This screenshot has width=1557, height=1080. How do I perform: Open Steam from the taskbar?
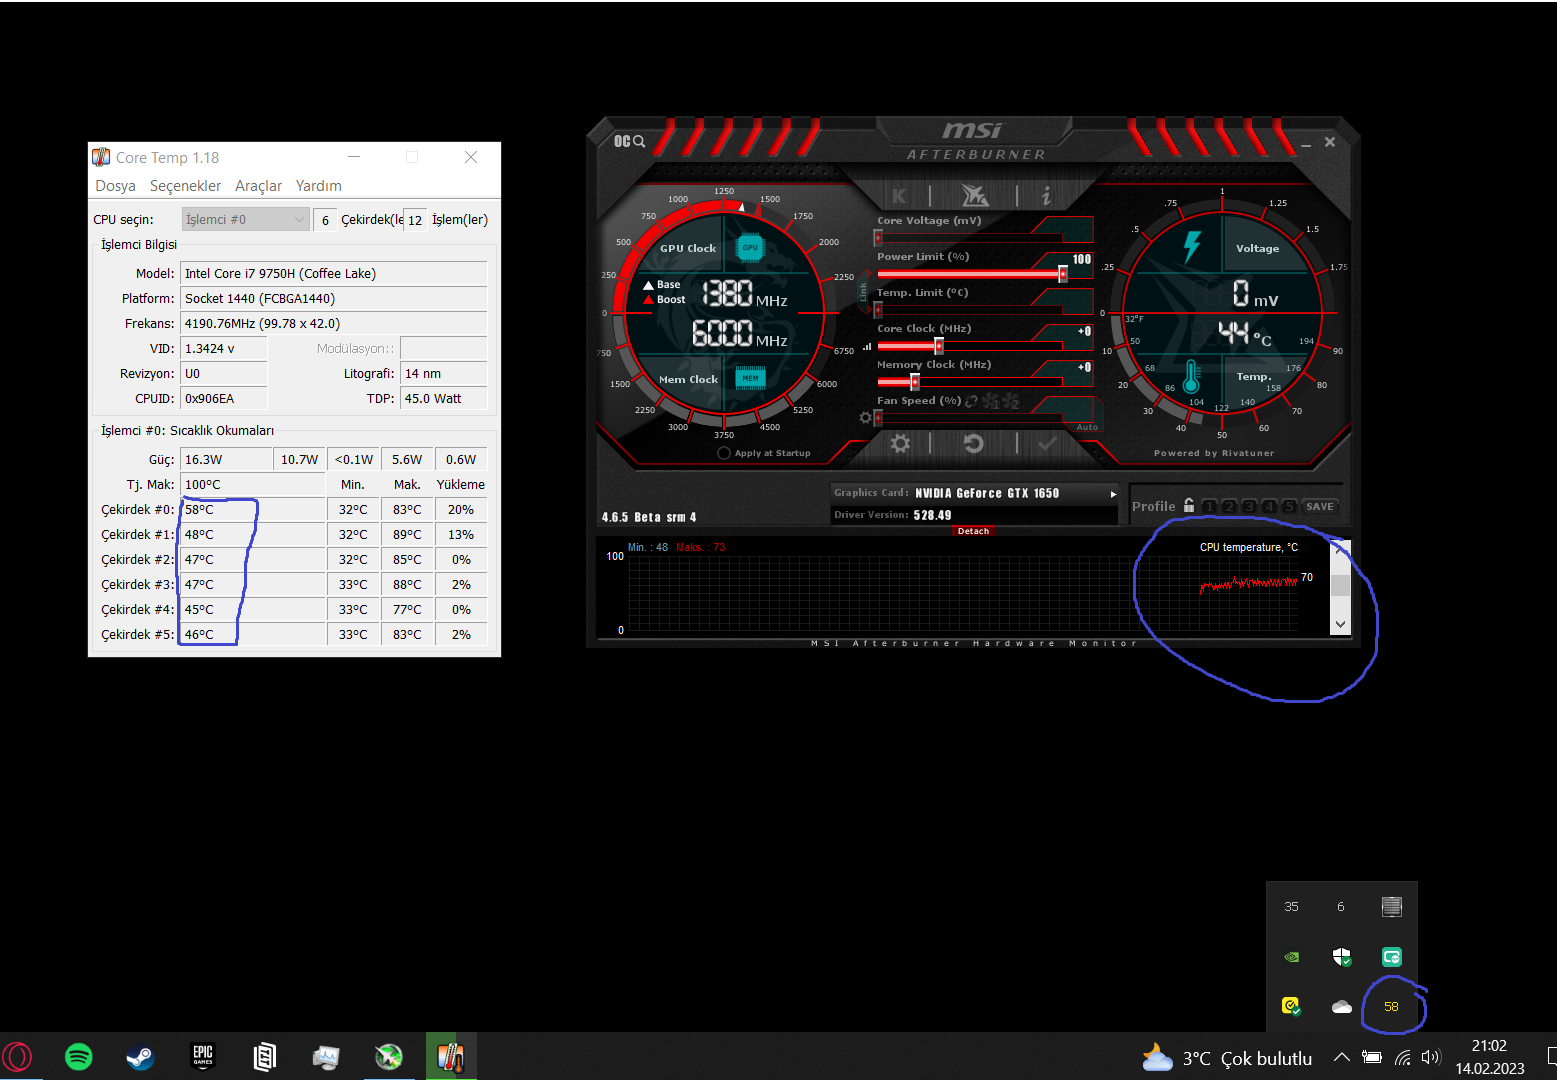[x=140, y=1057]
